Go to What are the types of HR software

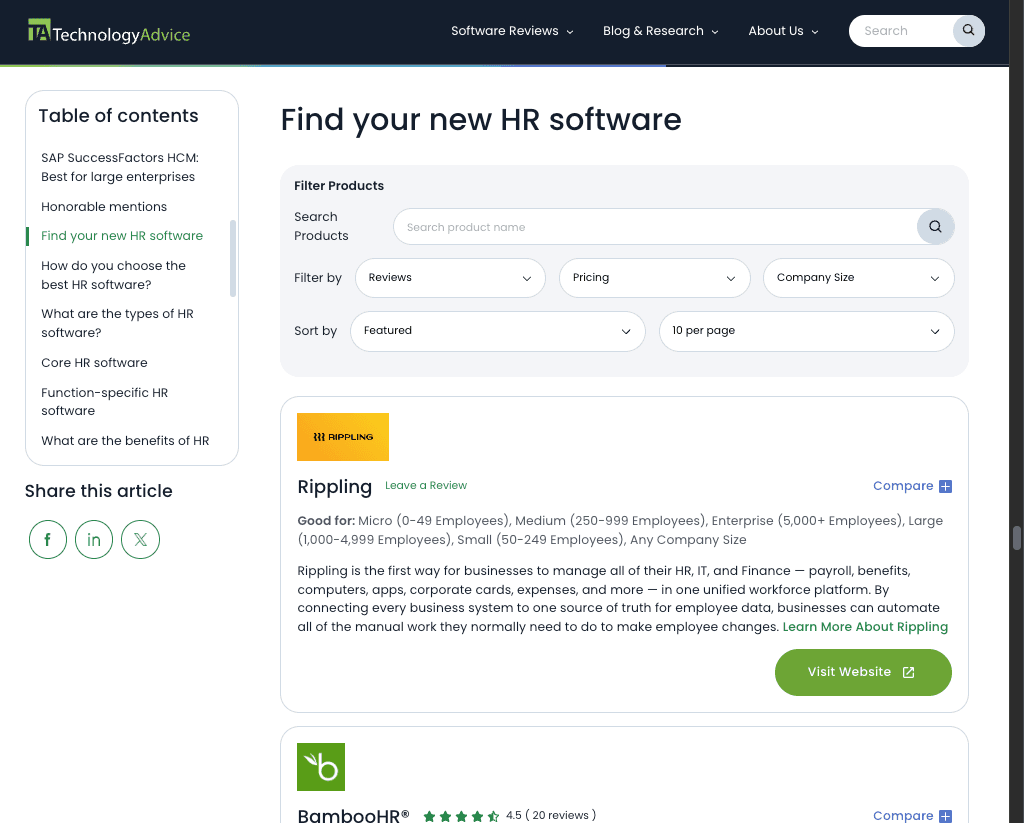point(117,323)
